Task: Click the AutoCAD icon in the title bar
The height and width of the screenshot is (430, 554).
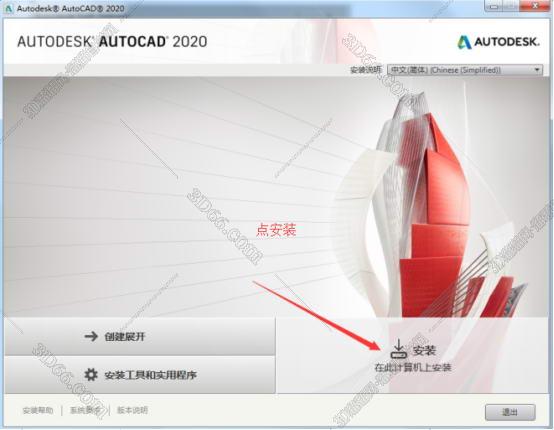Action: click(9, 8)
